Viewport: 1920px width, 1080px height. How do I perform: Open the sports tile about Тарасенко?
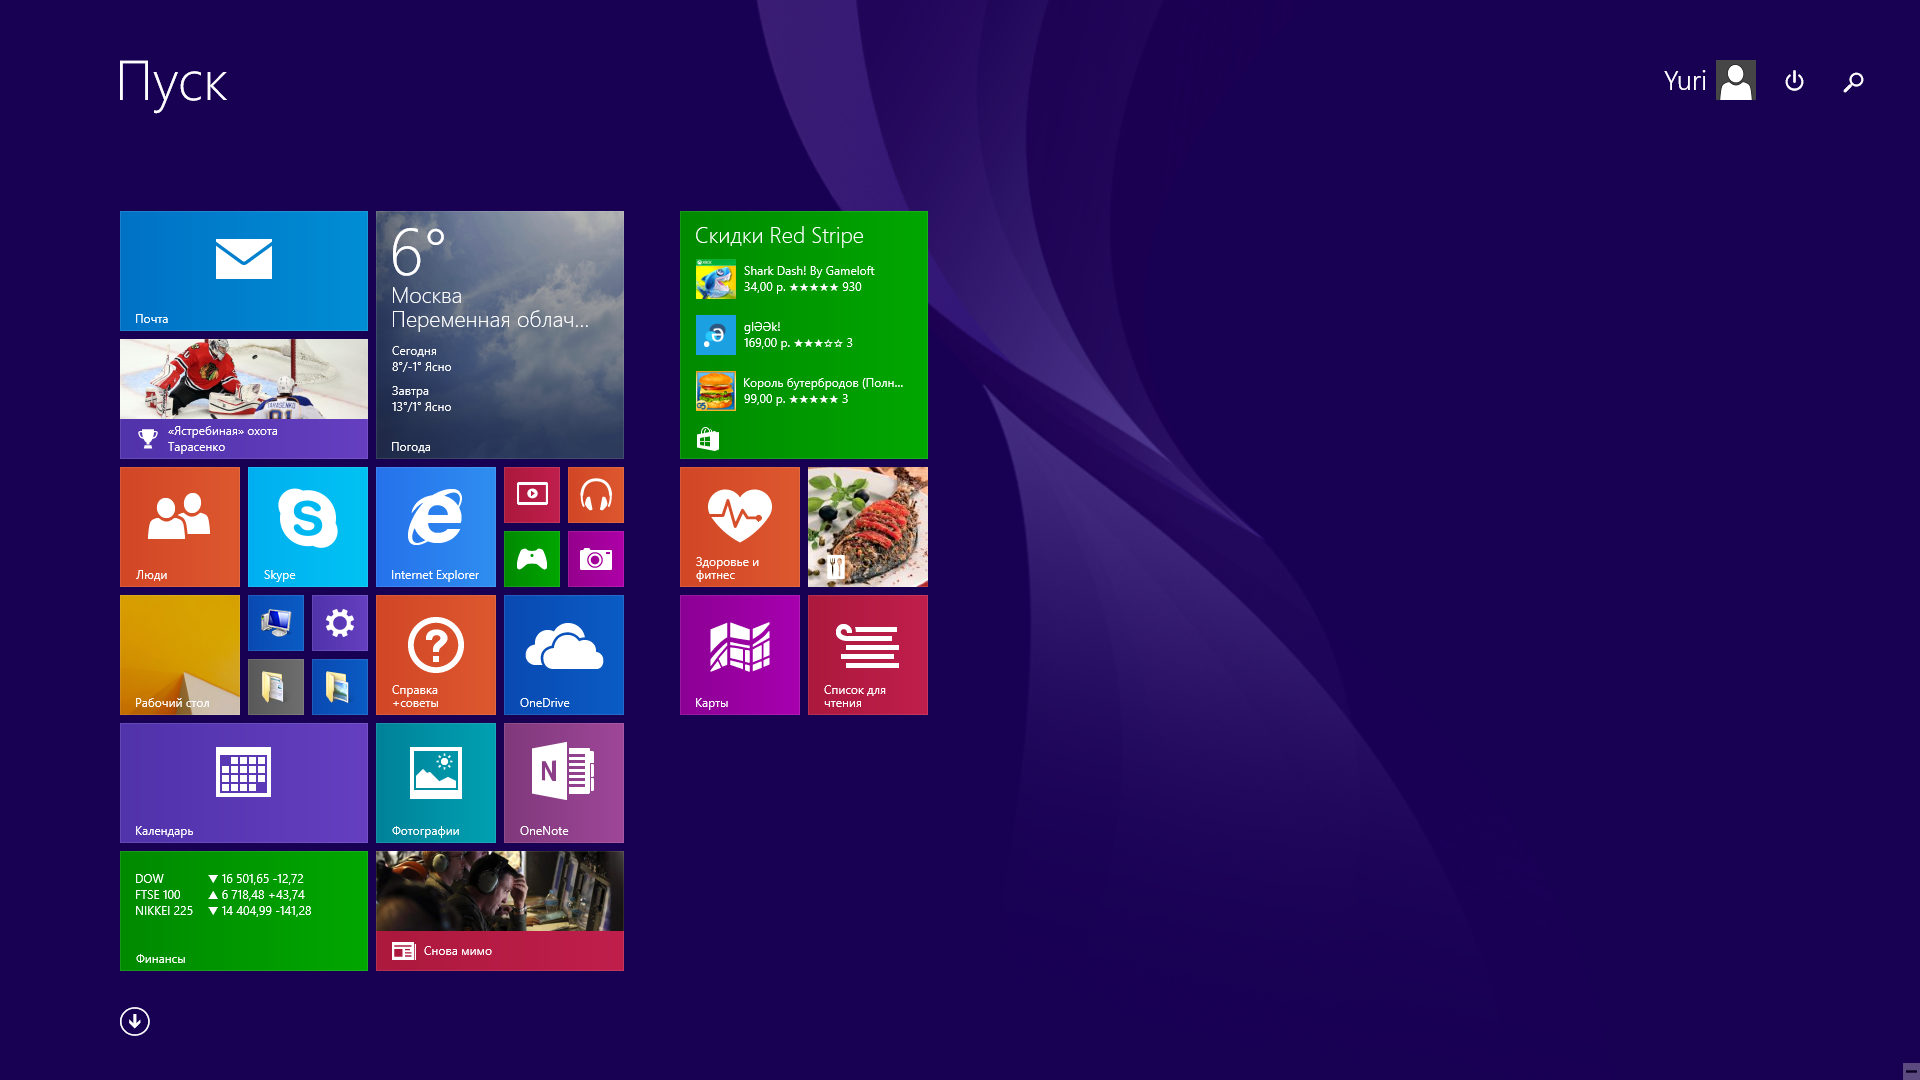[x=244, y=399]
